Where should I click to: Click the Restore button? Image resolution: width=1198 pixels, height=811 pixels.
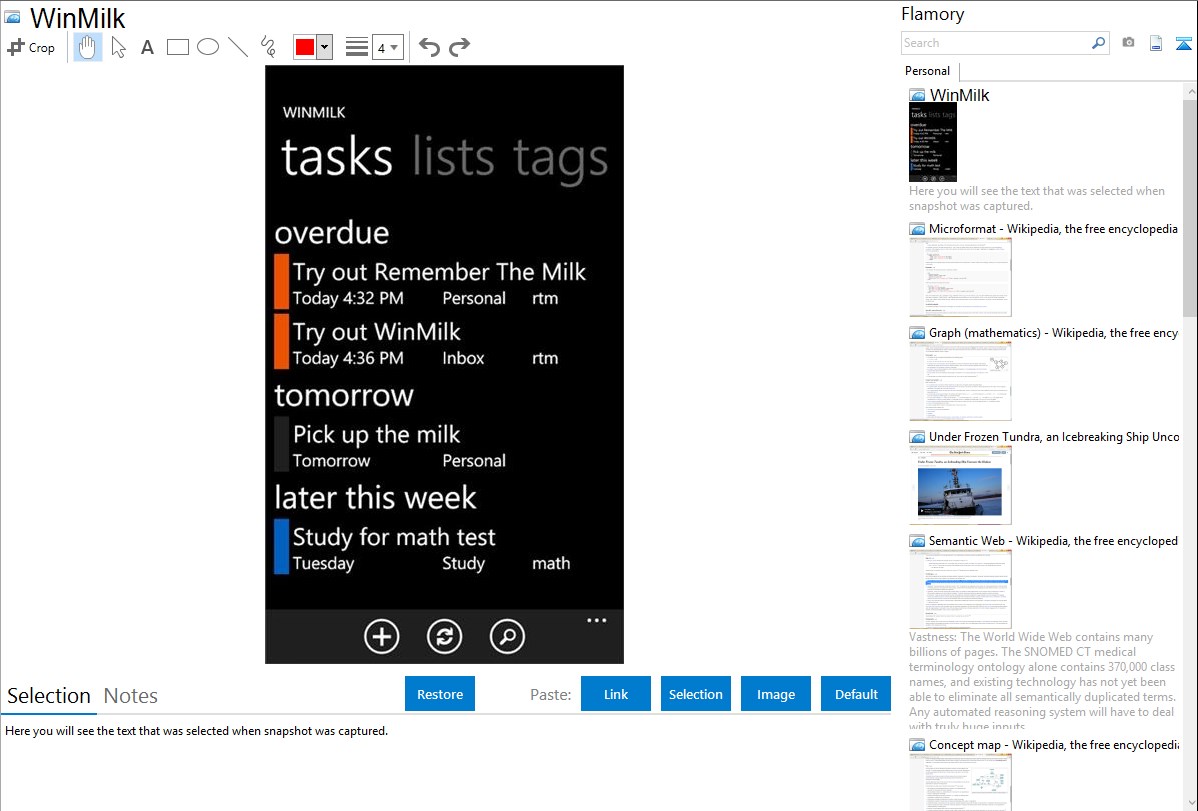(x=440, y=694)
